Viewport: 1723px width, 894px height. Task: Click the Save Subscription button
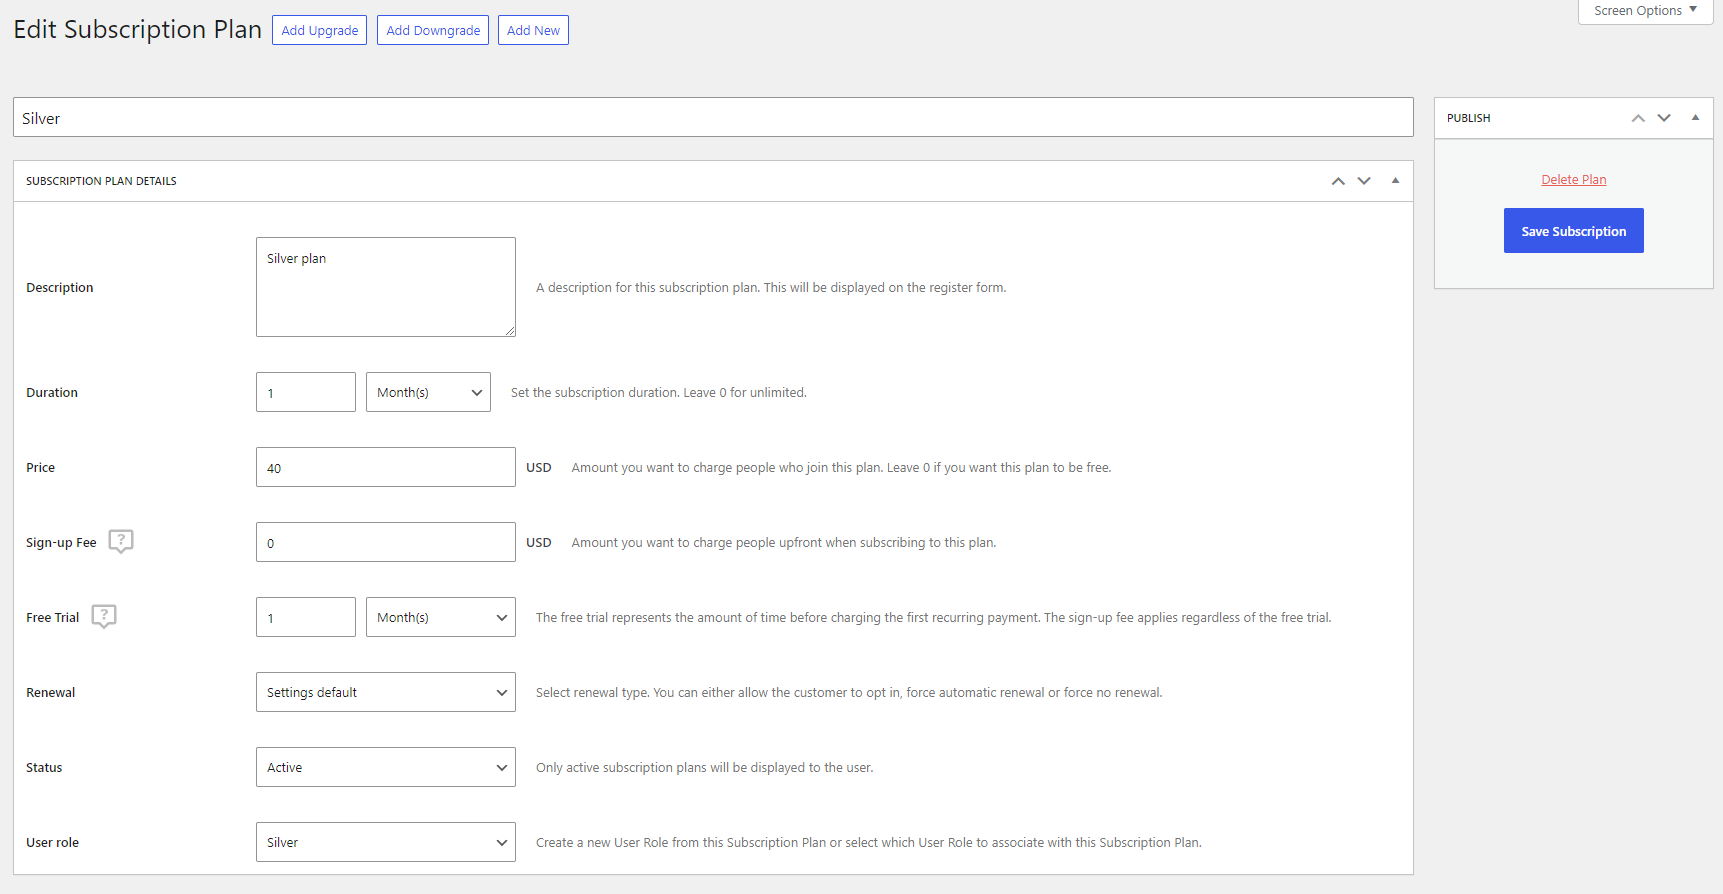(1573, 231)
